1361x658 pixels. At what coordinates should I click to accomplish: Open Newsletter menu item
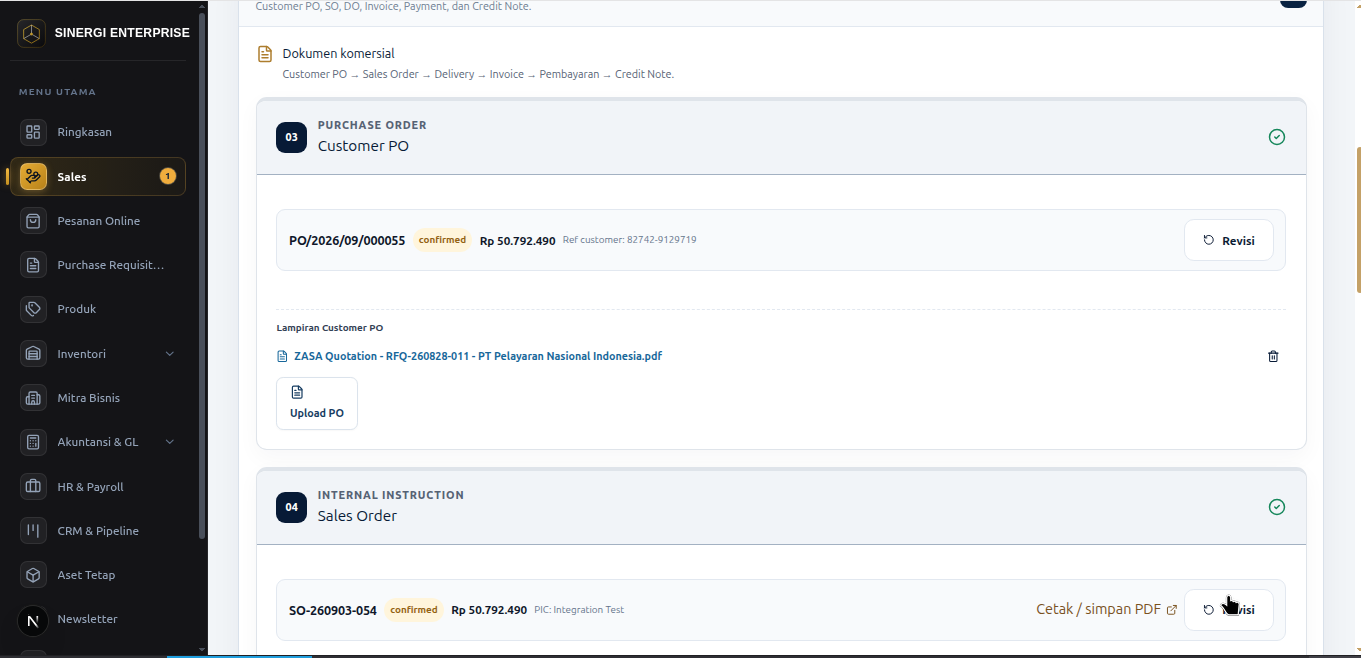click(98, 620)
